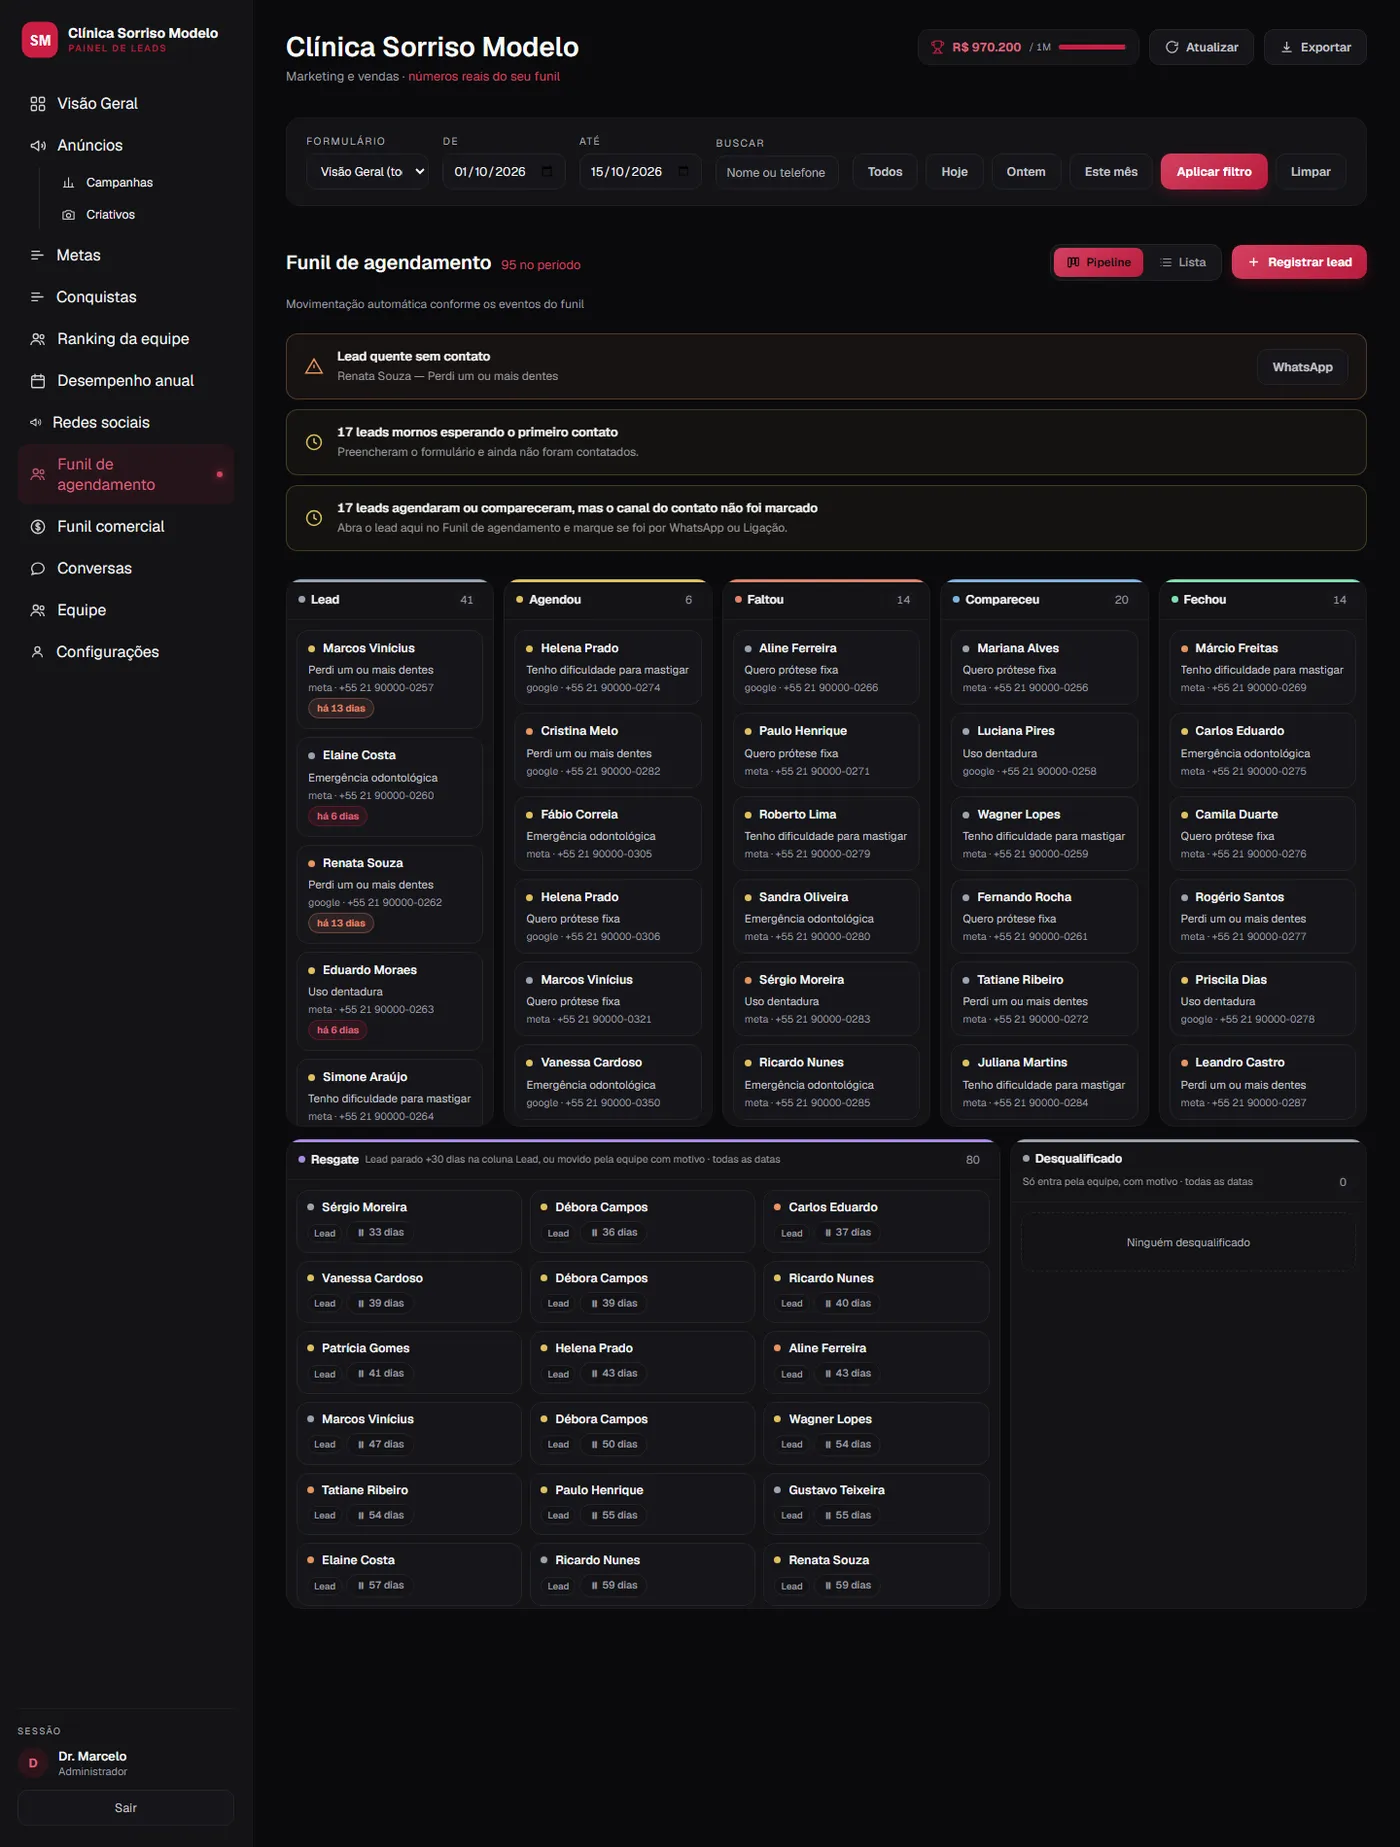Click the Aplicar filtro button
Image resolution: width=1400 pixels, height=1847 pixels.
point(1214,172)
